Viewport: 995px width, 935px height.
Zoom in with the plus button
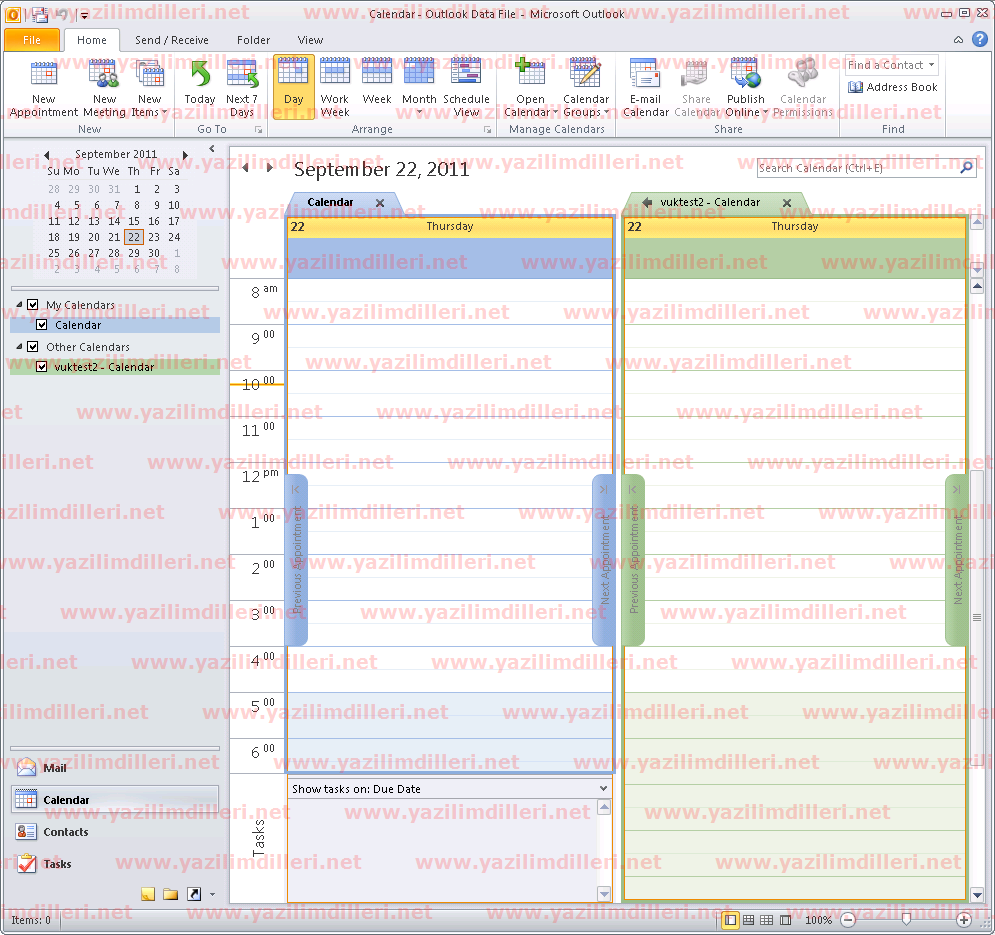(964, 920)
